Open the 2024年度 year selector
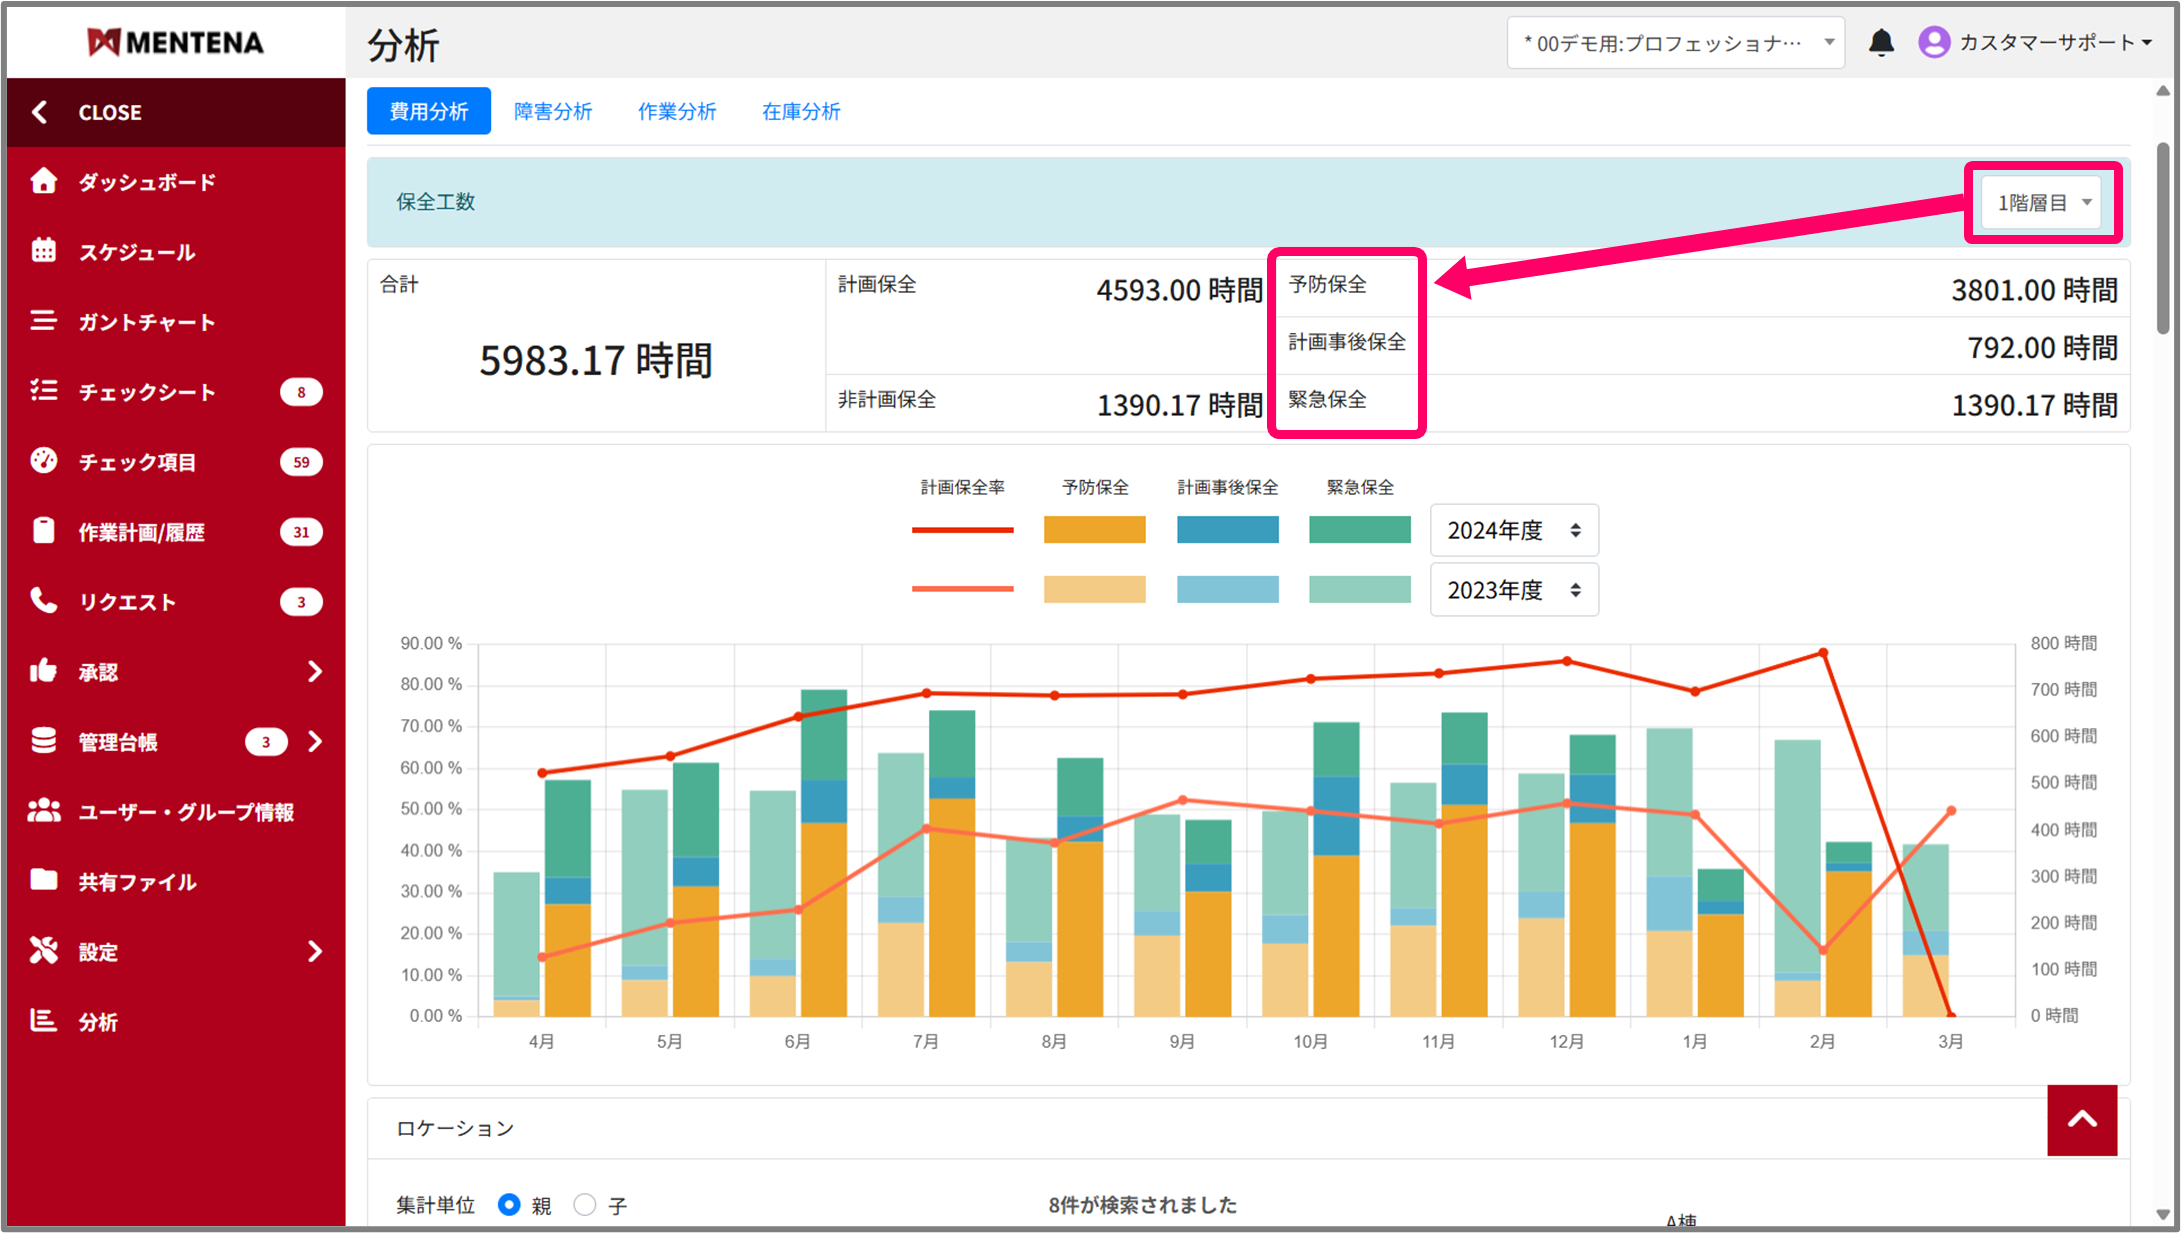 [1513, 530]
